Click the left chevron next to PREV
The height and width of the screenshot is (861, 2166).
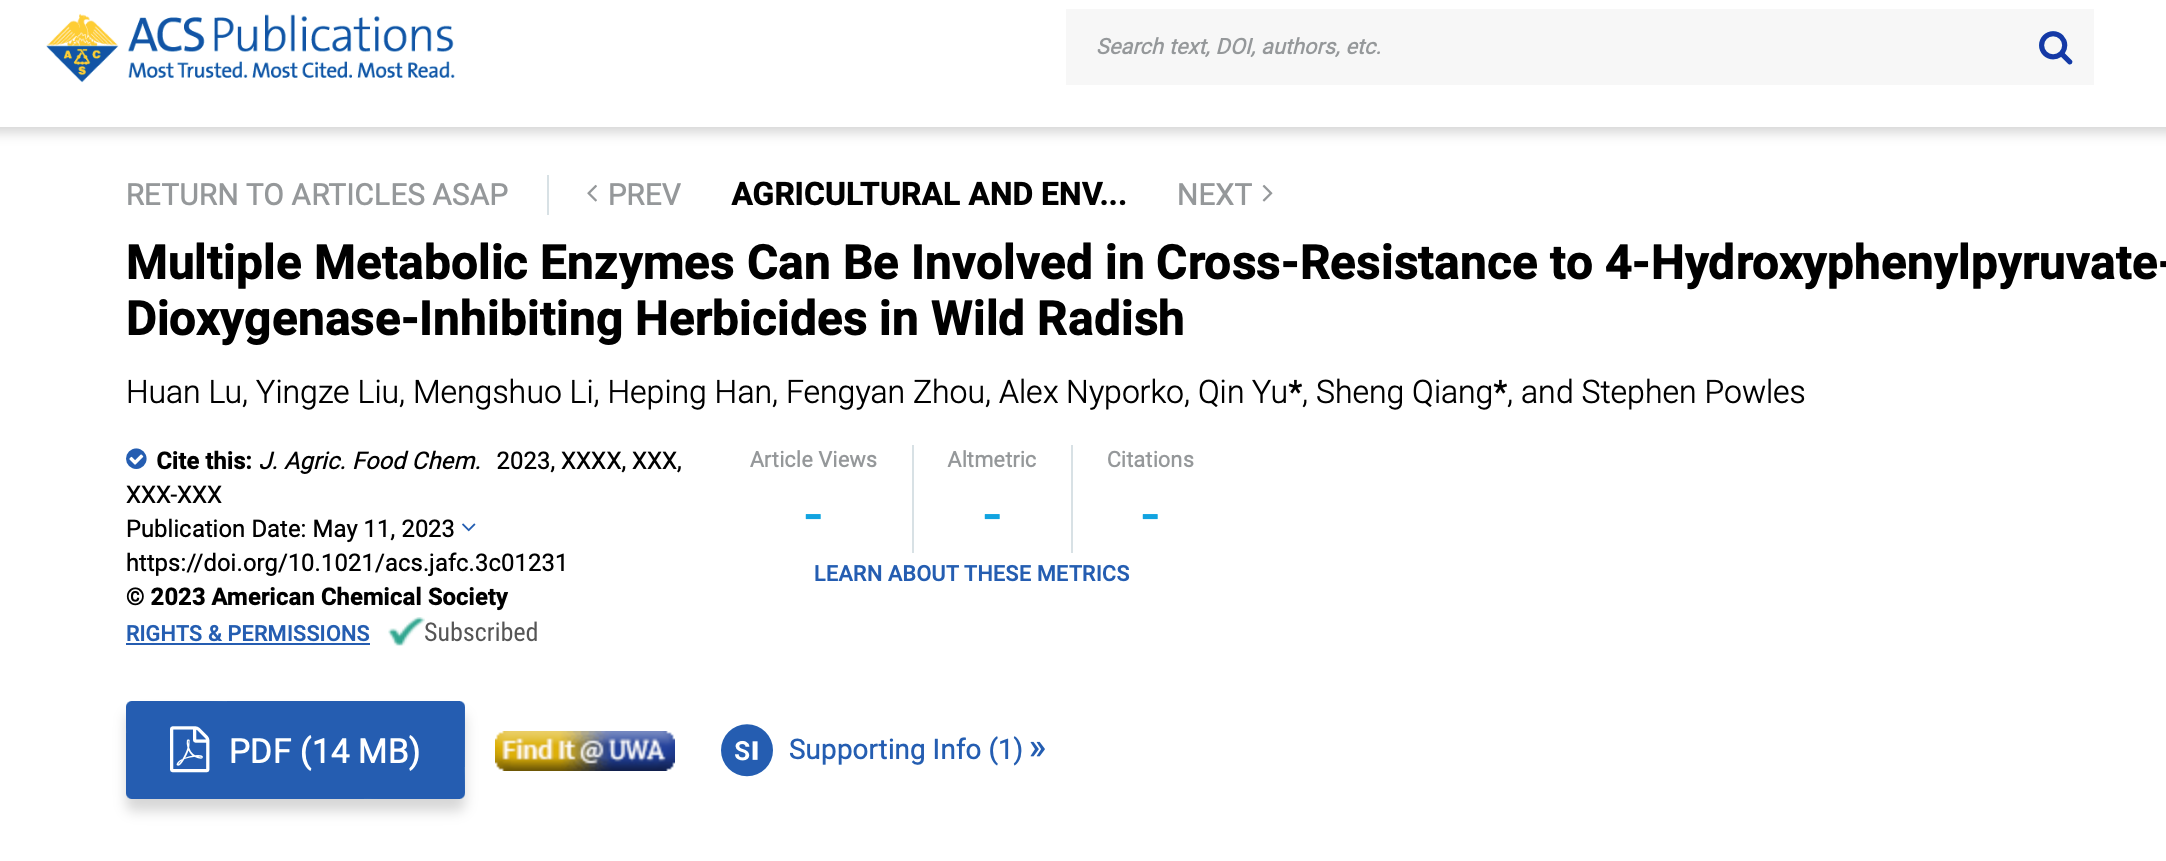[591, 193]
